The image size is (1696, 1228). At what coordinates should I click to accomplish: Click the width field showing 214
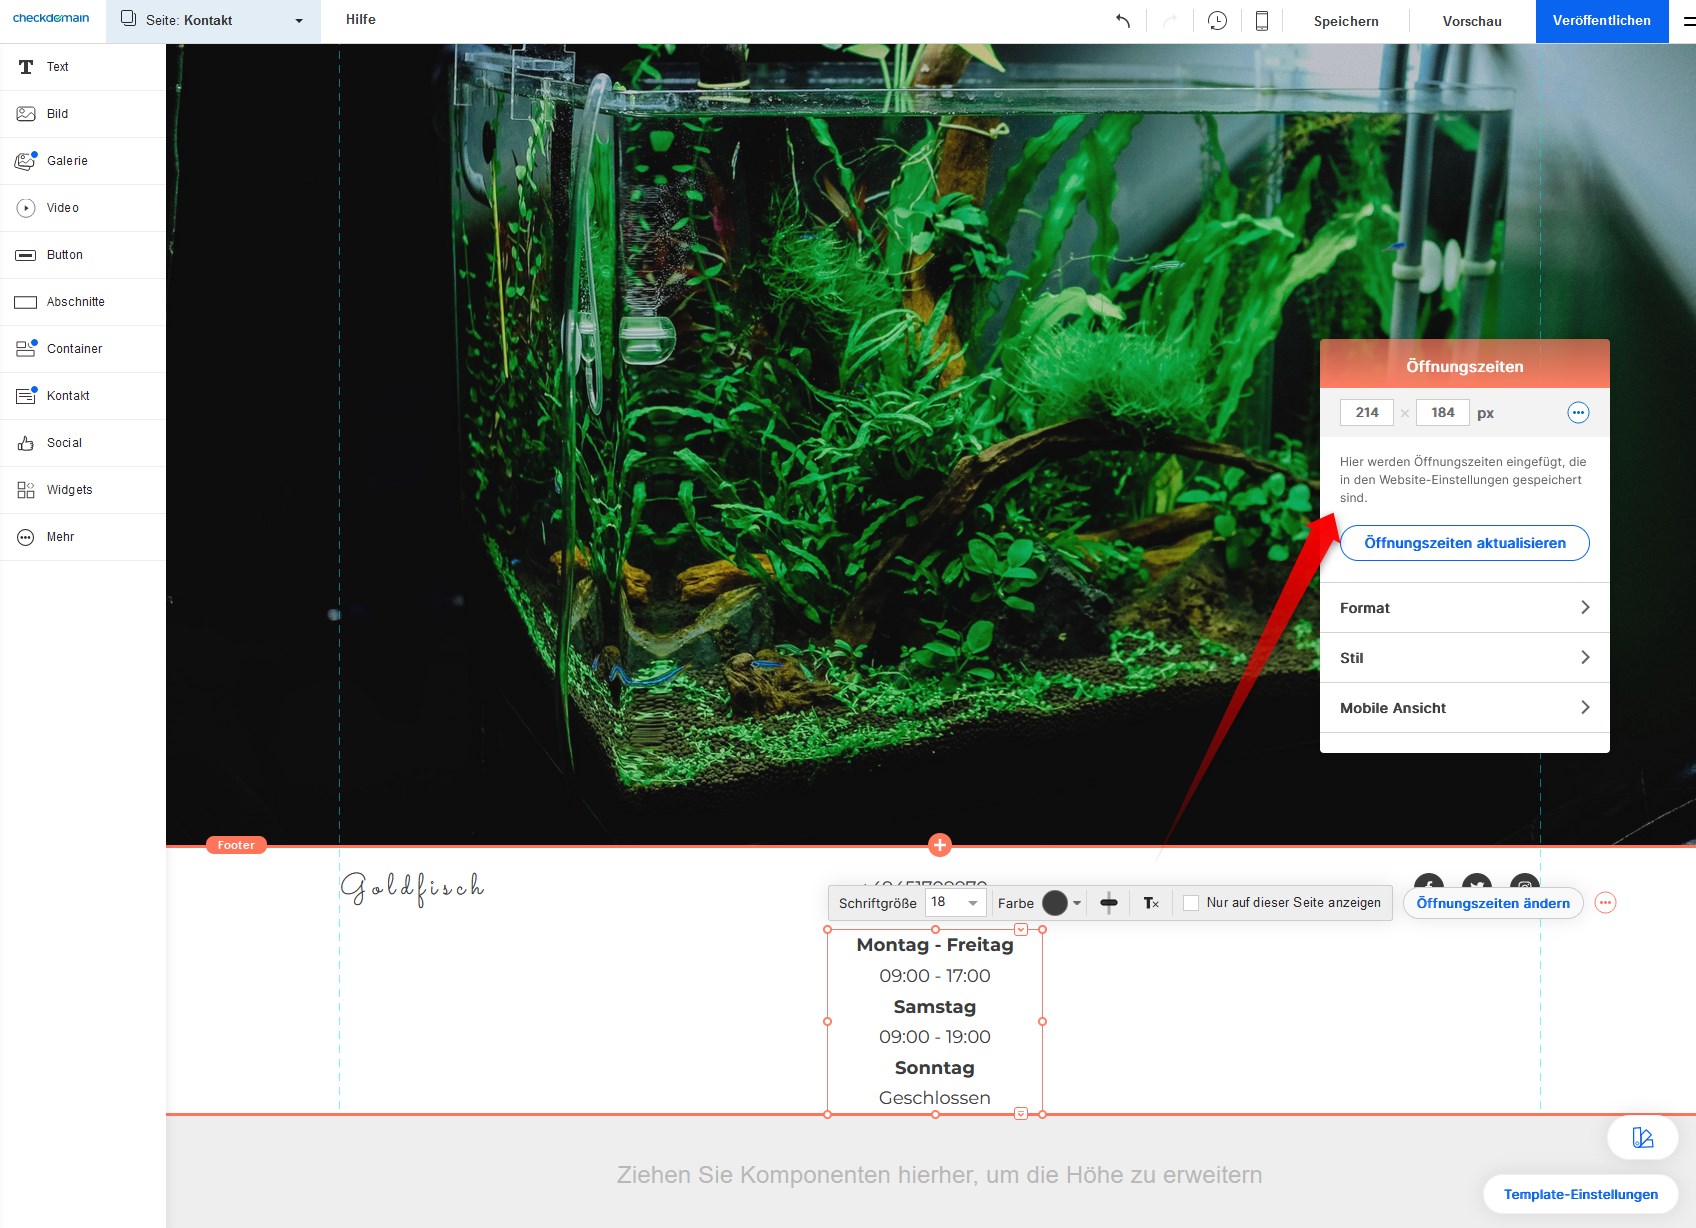[x=1366, y=413]
